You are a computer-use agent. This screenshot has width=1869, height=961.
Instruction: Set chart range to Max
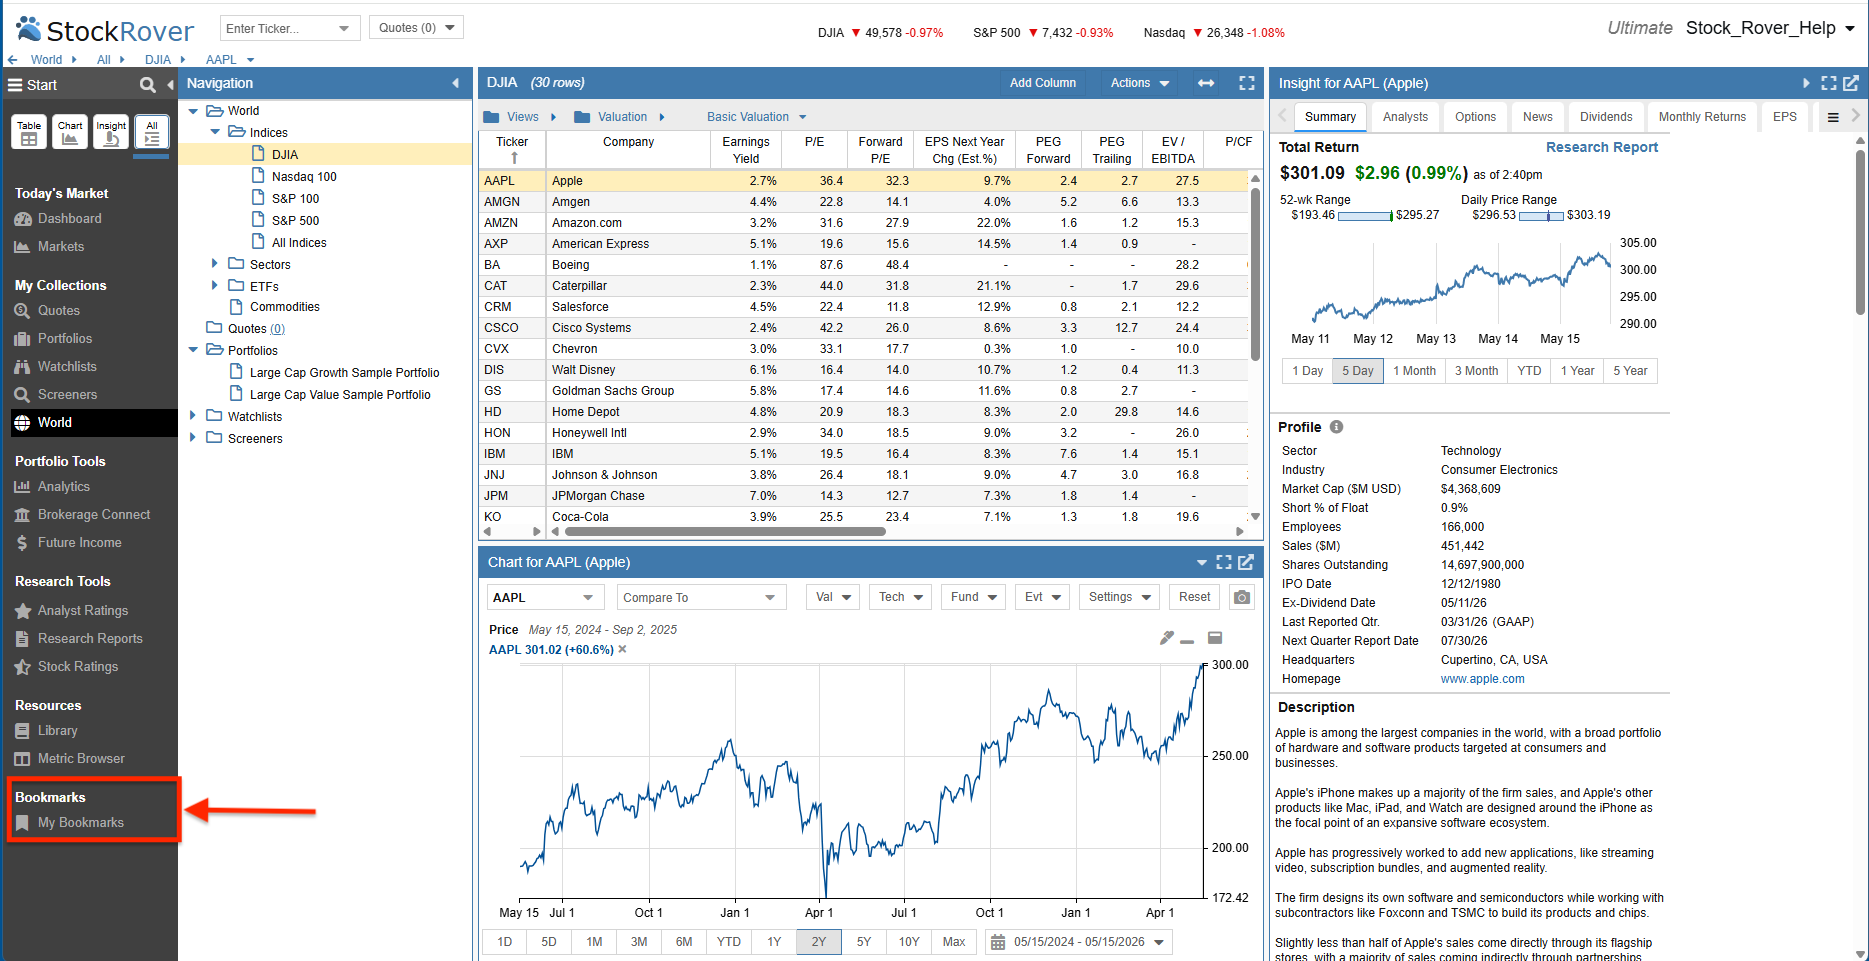point(954,942)
